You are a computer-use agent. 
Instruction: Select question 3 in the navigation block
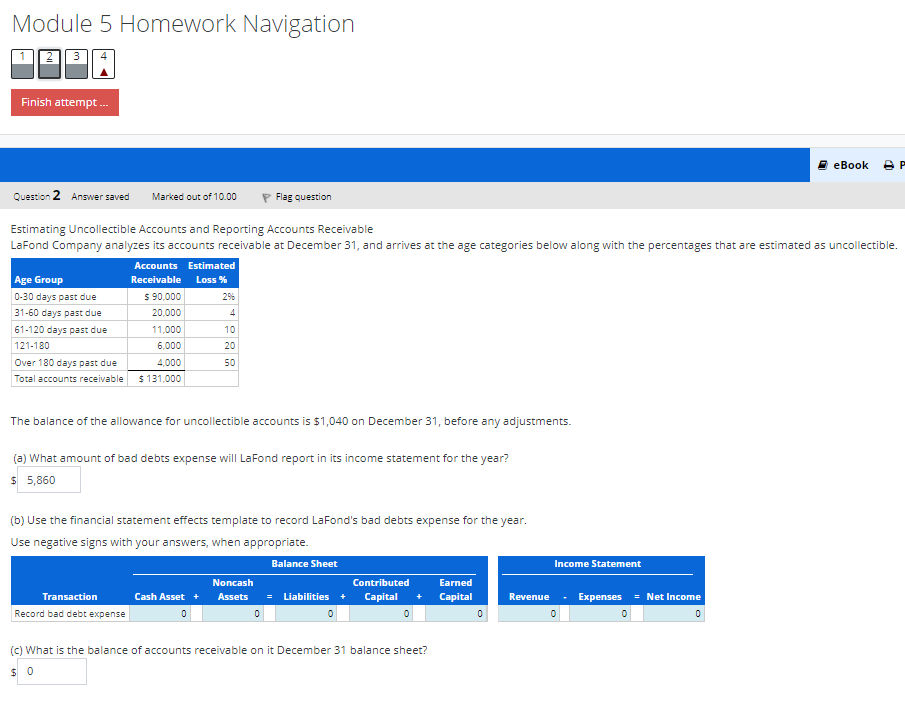[75, 63]
